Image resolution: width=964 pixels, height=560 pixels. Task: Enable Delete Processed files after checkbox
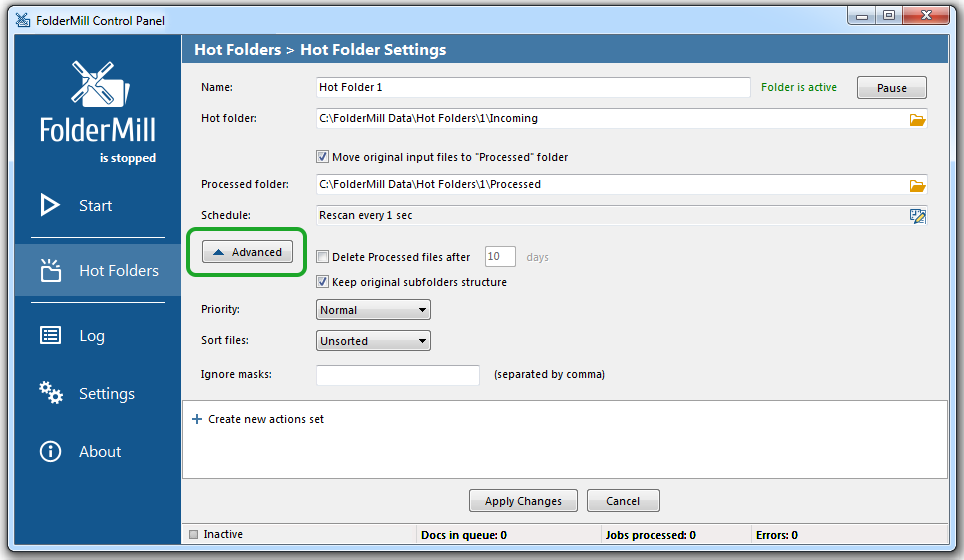tap(322, 256)
